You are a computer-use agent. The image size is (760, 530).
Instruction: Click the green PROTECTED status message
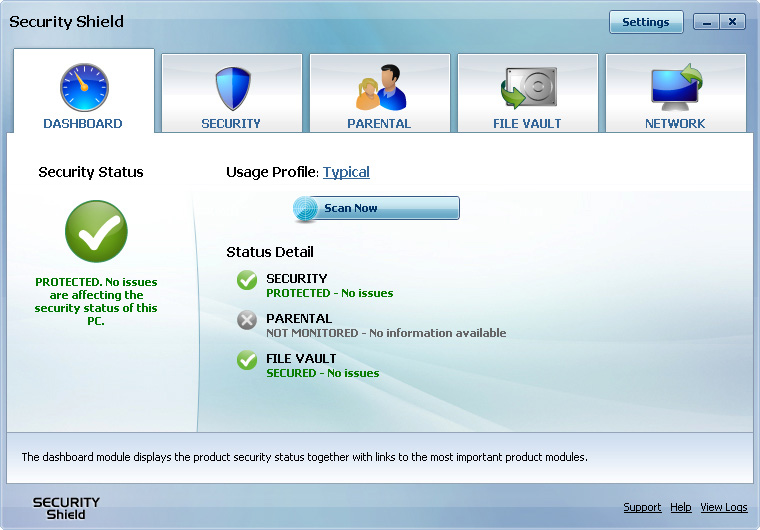click(96, 301)
